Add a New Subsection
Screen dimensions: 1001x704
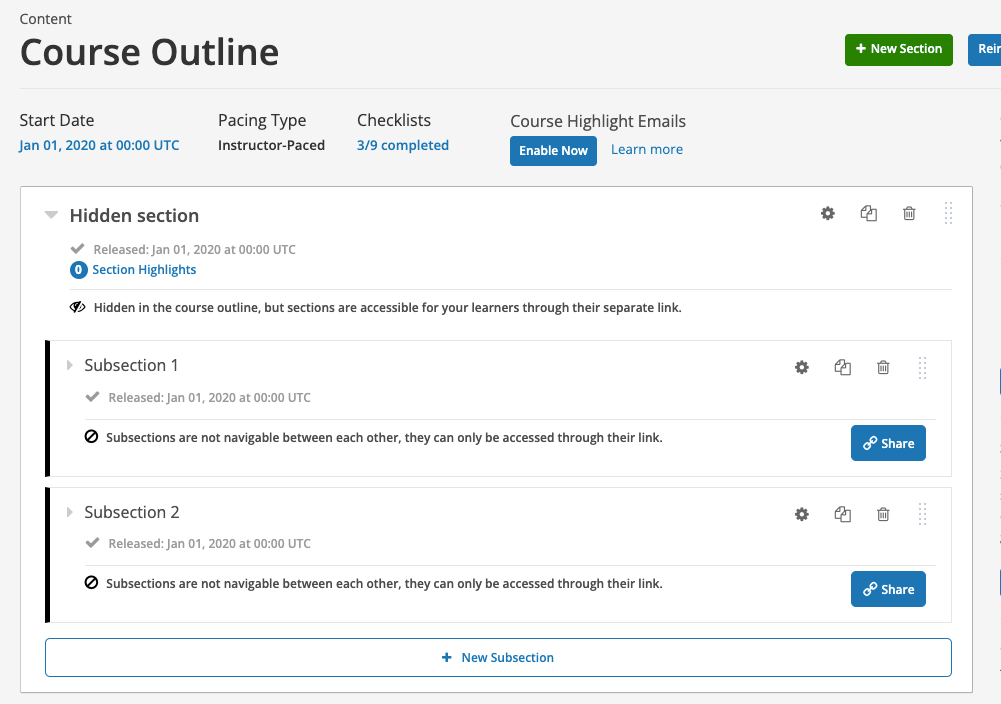click(x=498, y=657)
